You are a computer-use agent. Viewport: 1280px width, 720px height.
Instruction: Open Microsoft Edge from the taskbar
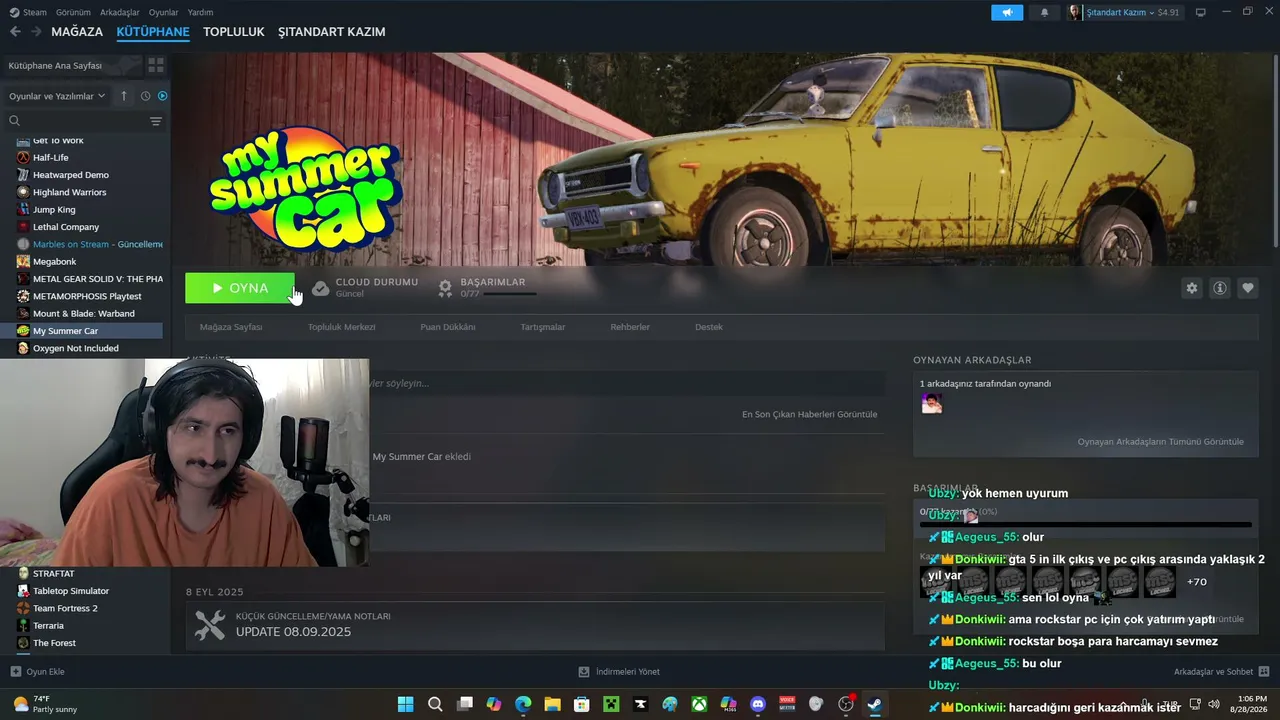point(523,704)
